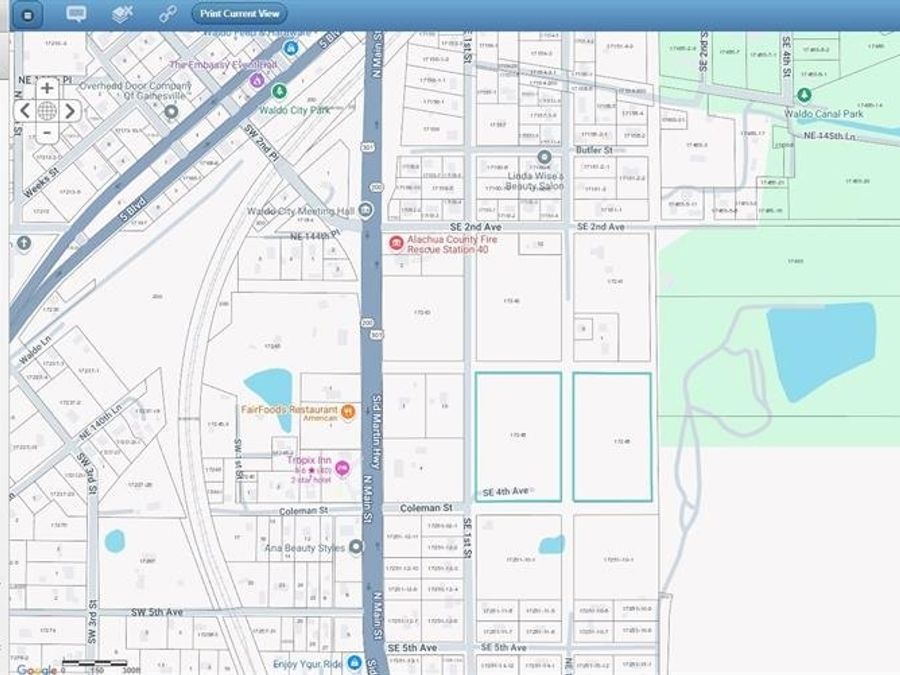900x675 pixels.
Task: Select the Tropix Inn hotel pin
Action: 342,467
